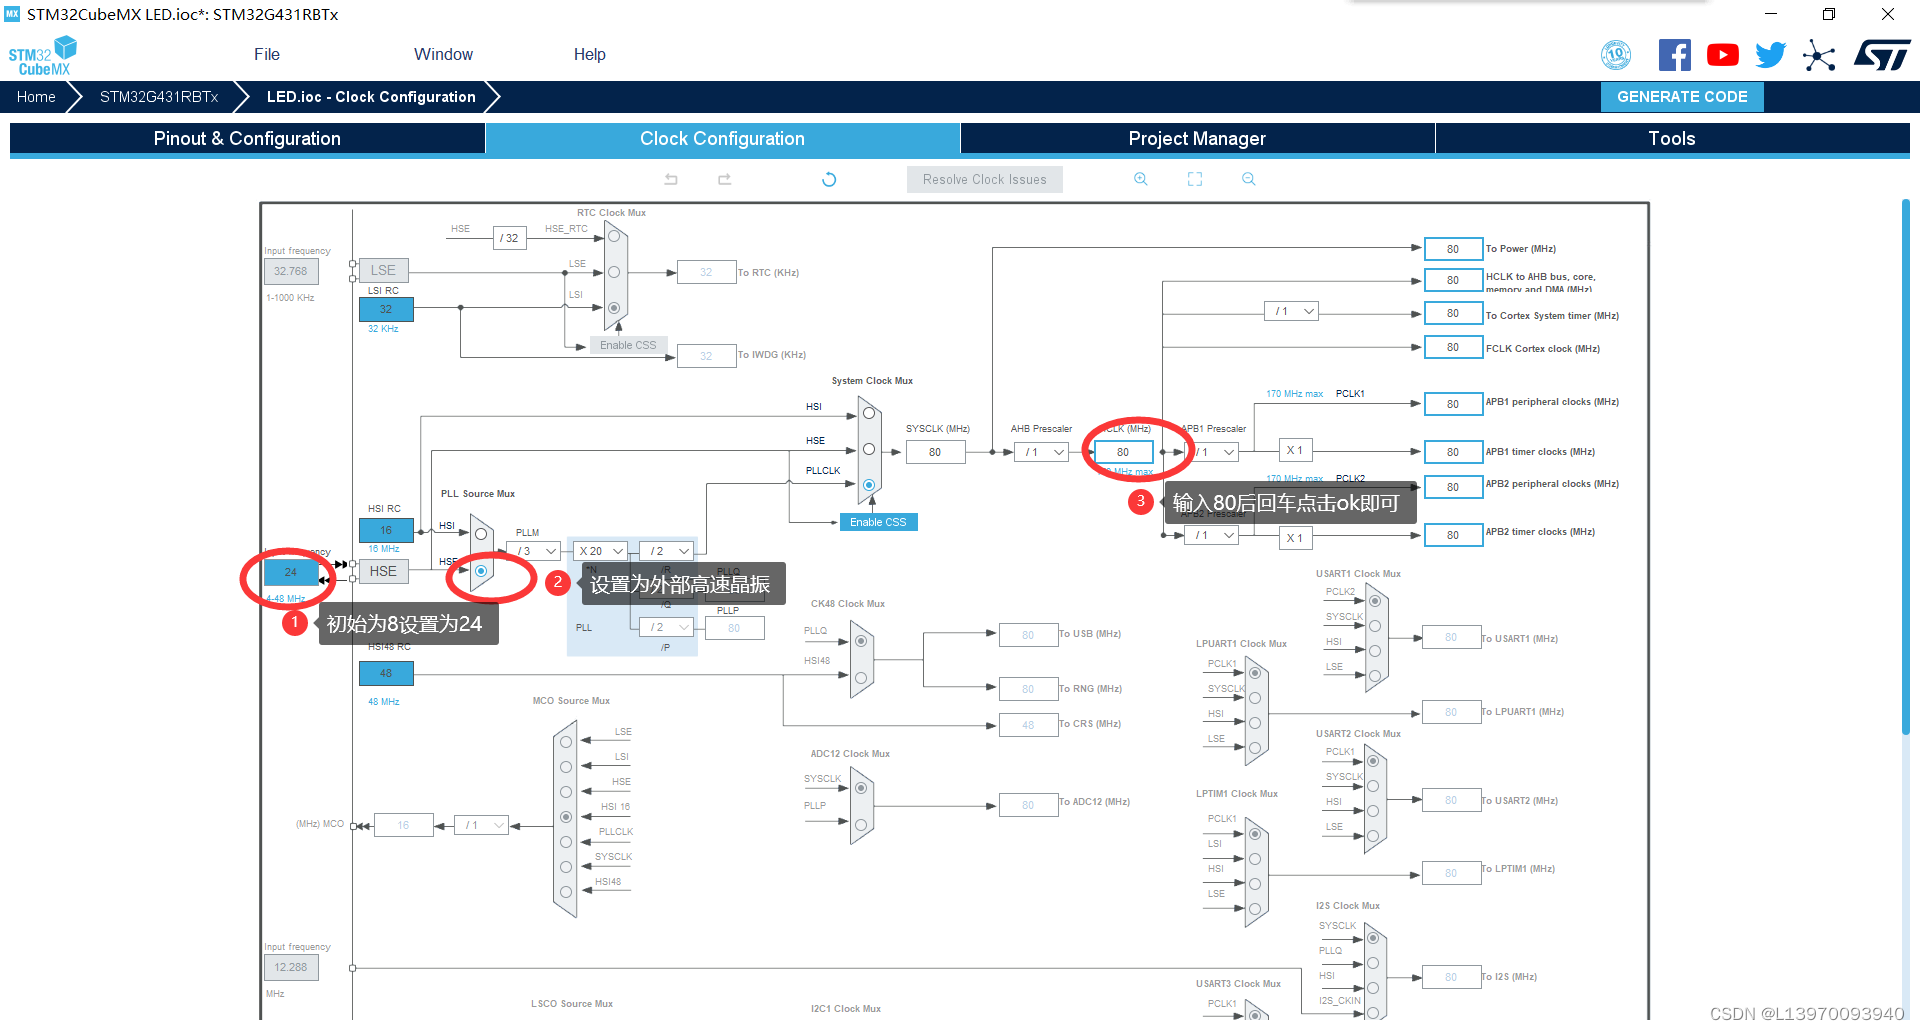Viewport: 1920px width, 1030px height.
Task: Select SYSCLK in I2S Clock Mux
Action: [x=1373, y=938]
